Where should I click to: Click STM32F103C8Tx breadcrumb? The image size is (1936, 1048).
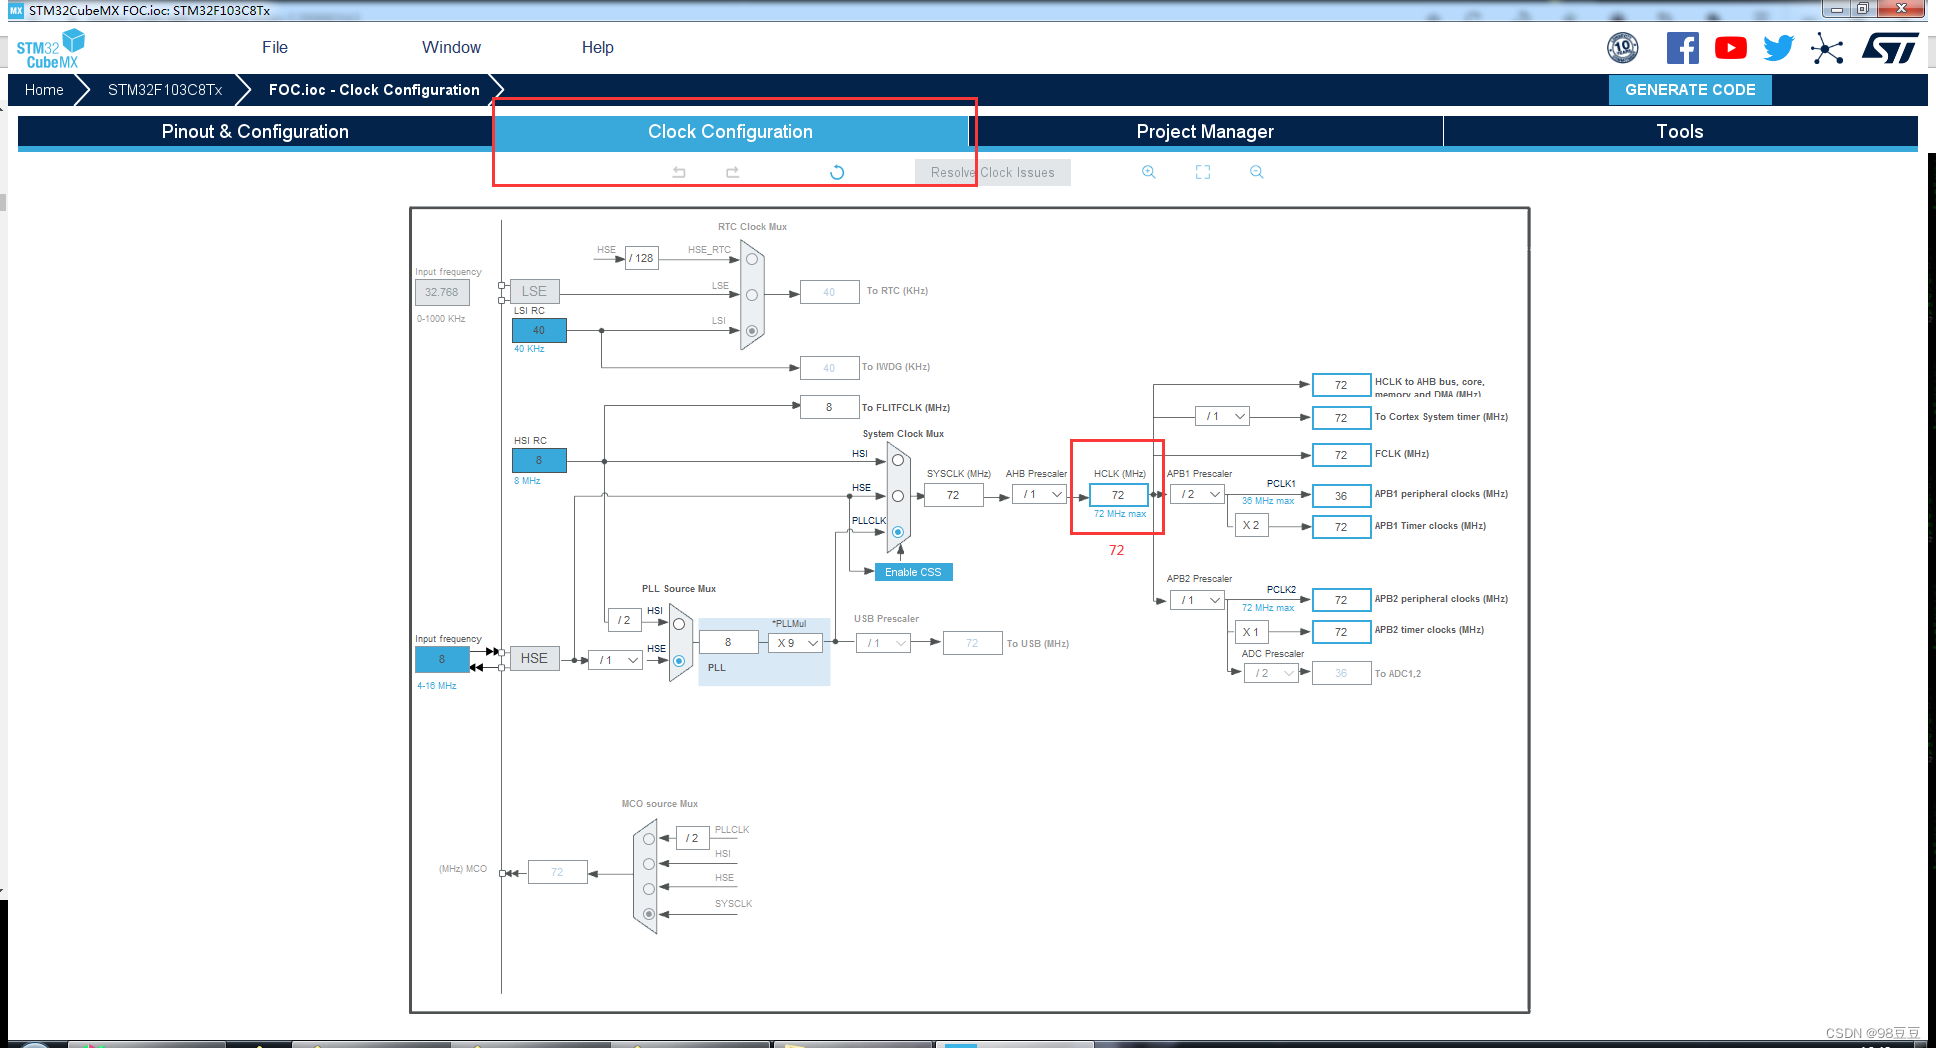pos(165,90)
